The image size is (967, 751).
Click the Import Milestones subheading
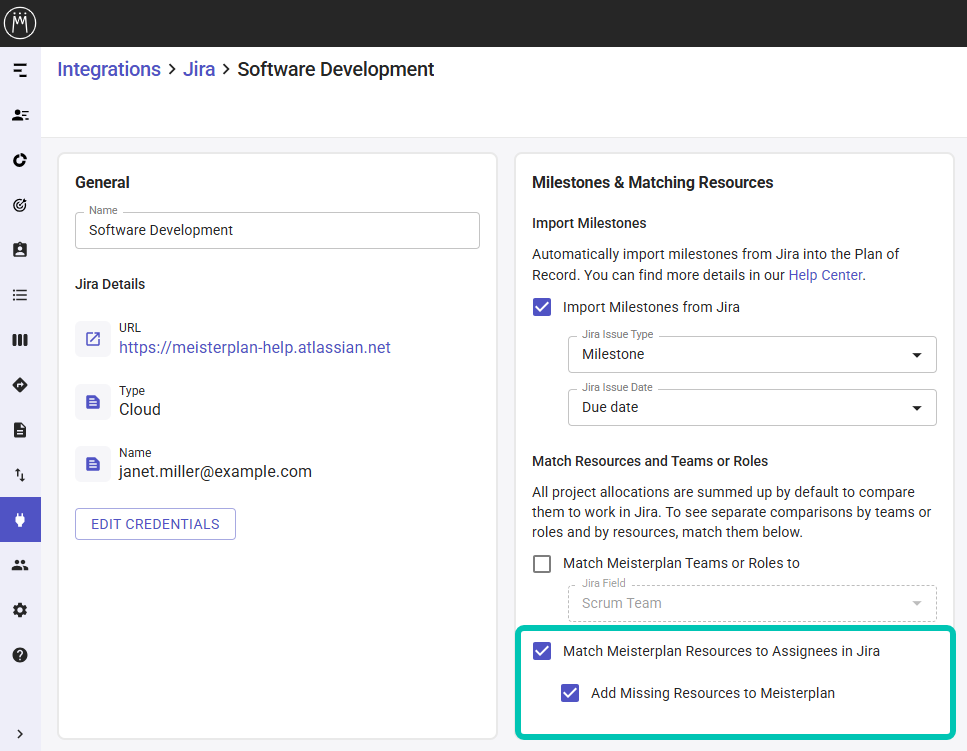click(x=589, y=223)
